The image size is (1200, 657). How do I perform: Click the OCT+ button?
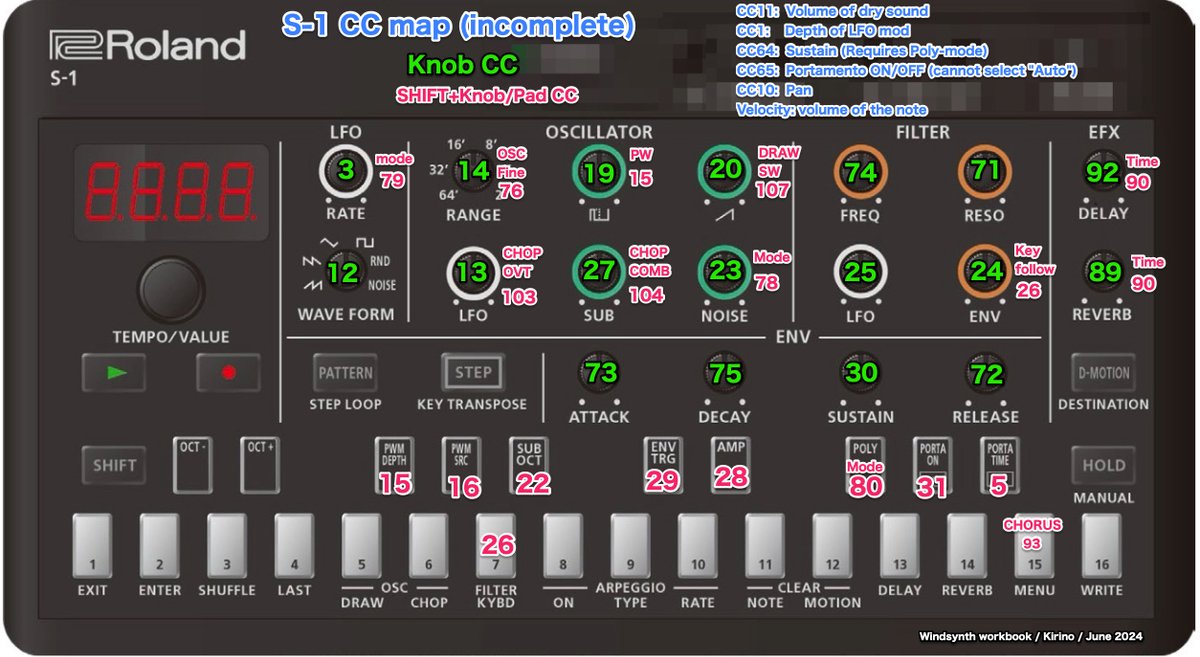pos(260,464)
